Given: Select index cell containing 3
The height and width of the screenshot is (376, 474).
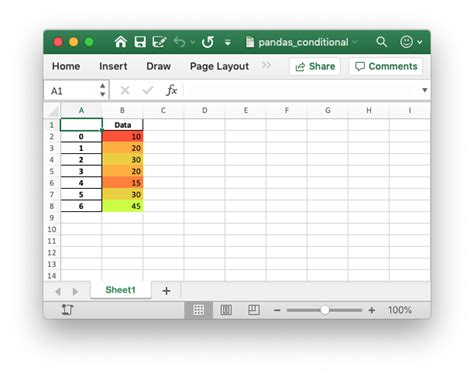Looking at the screenshot, I should pos(81,171).
